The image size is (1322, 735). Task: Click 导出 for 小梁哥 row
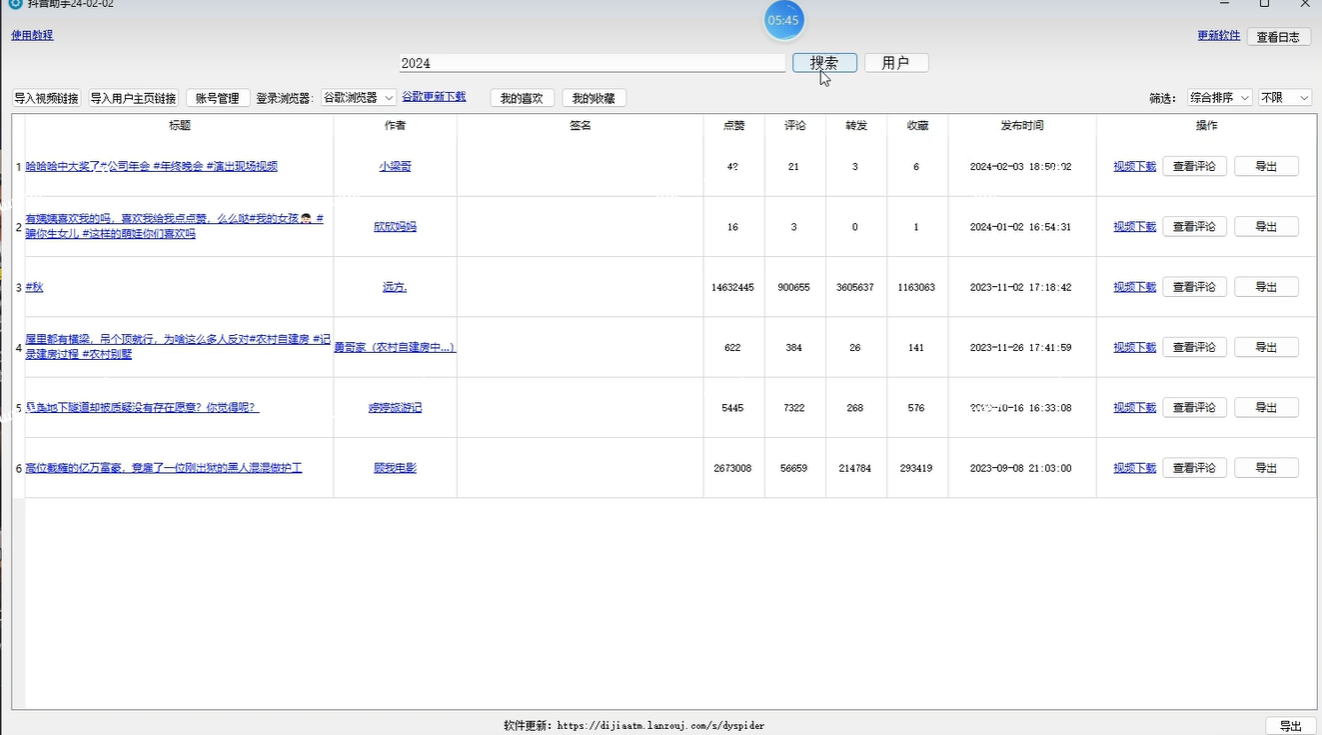click(1266, 167)
